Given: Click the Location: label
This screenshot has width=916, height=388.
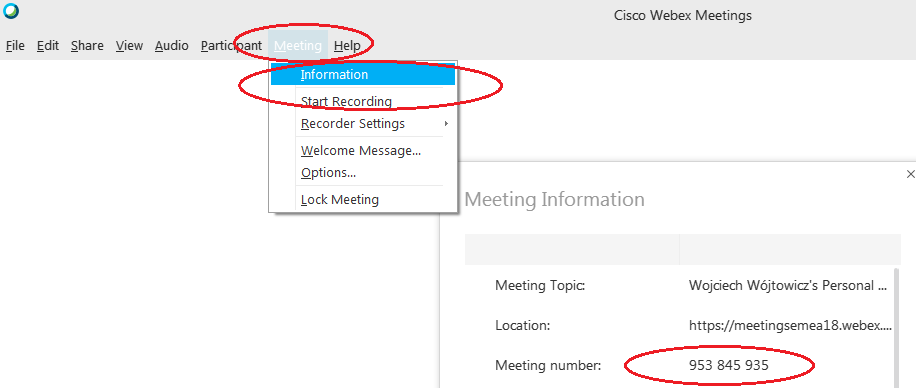Looking at the screenshot, I should coord(523,326).
